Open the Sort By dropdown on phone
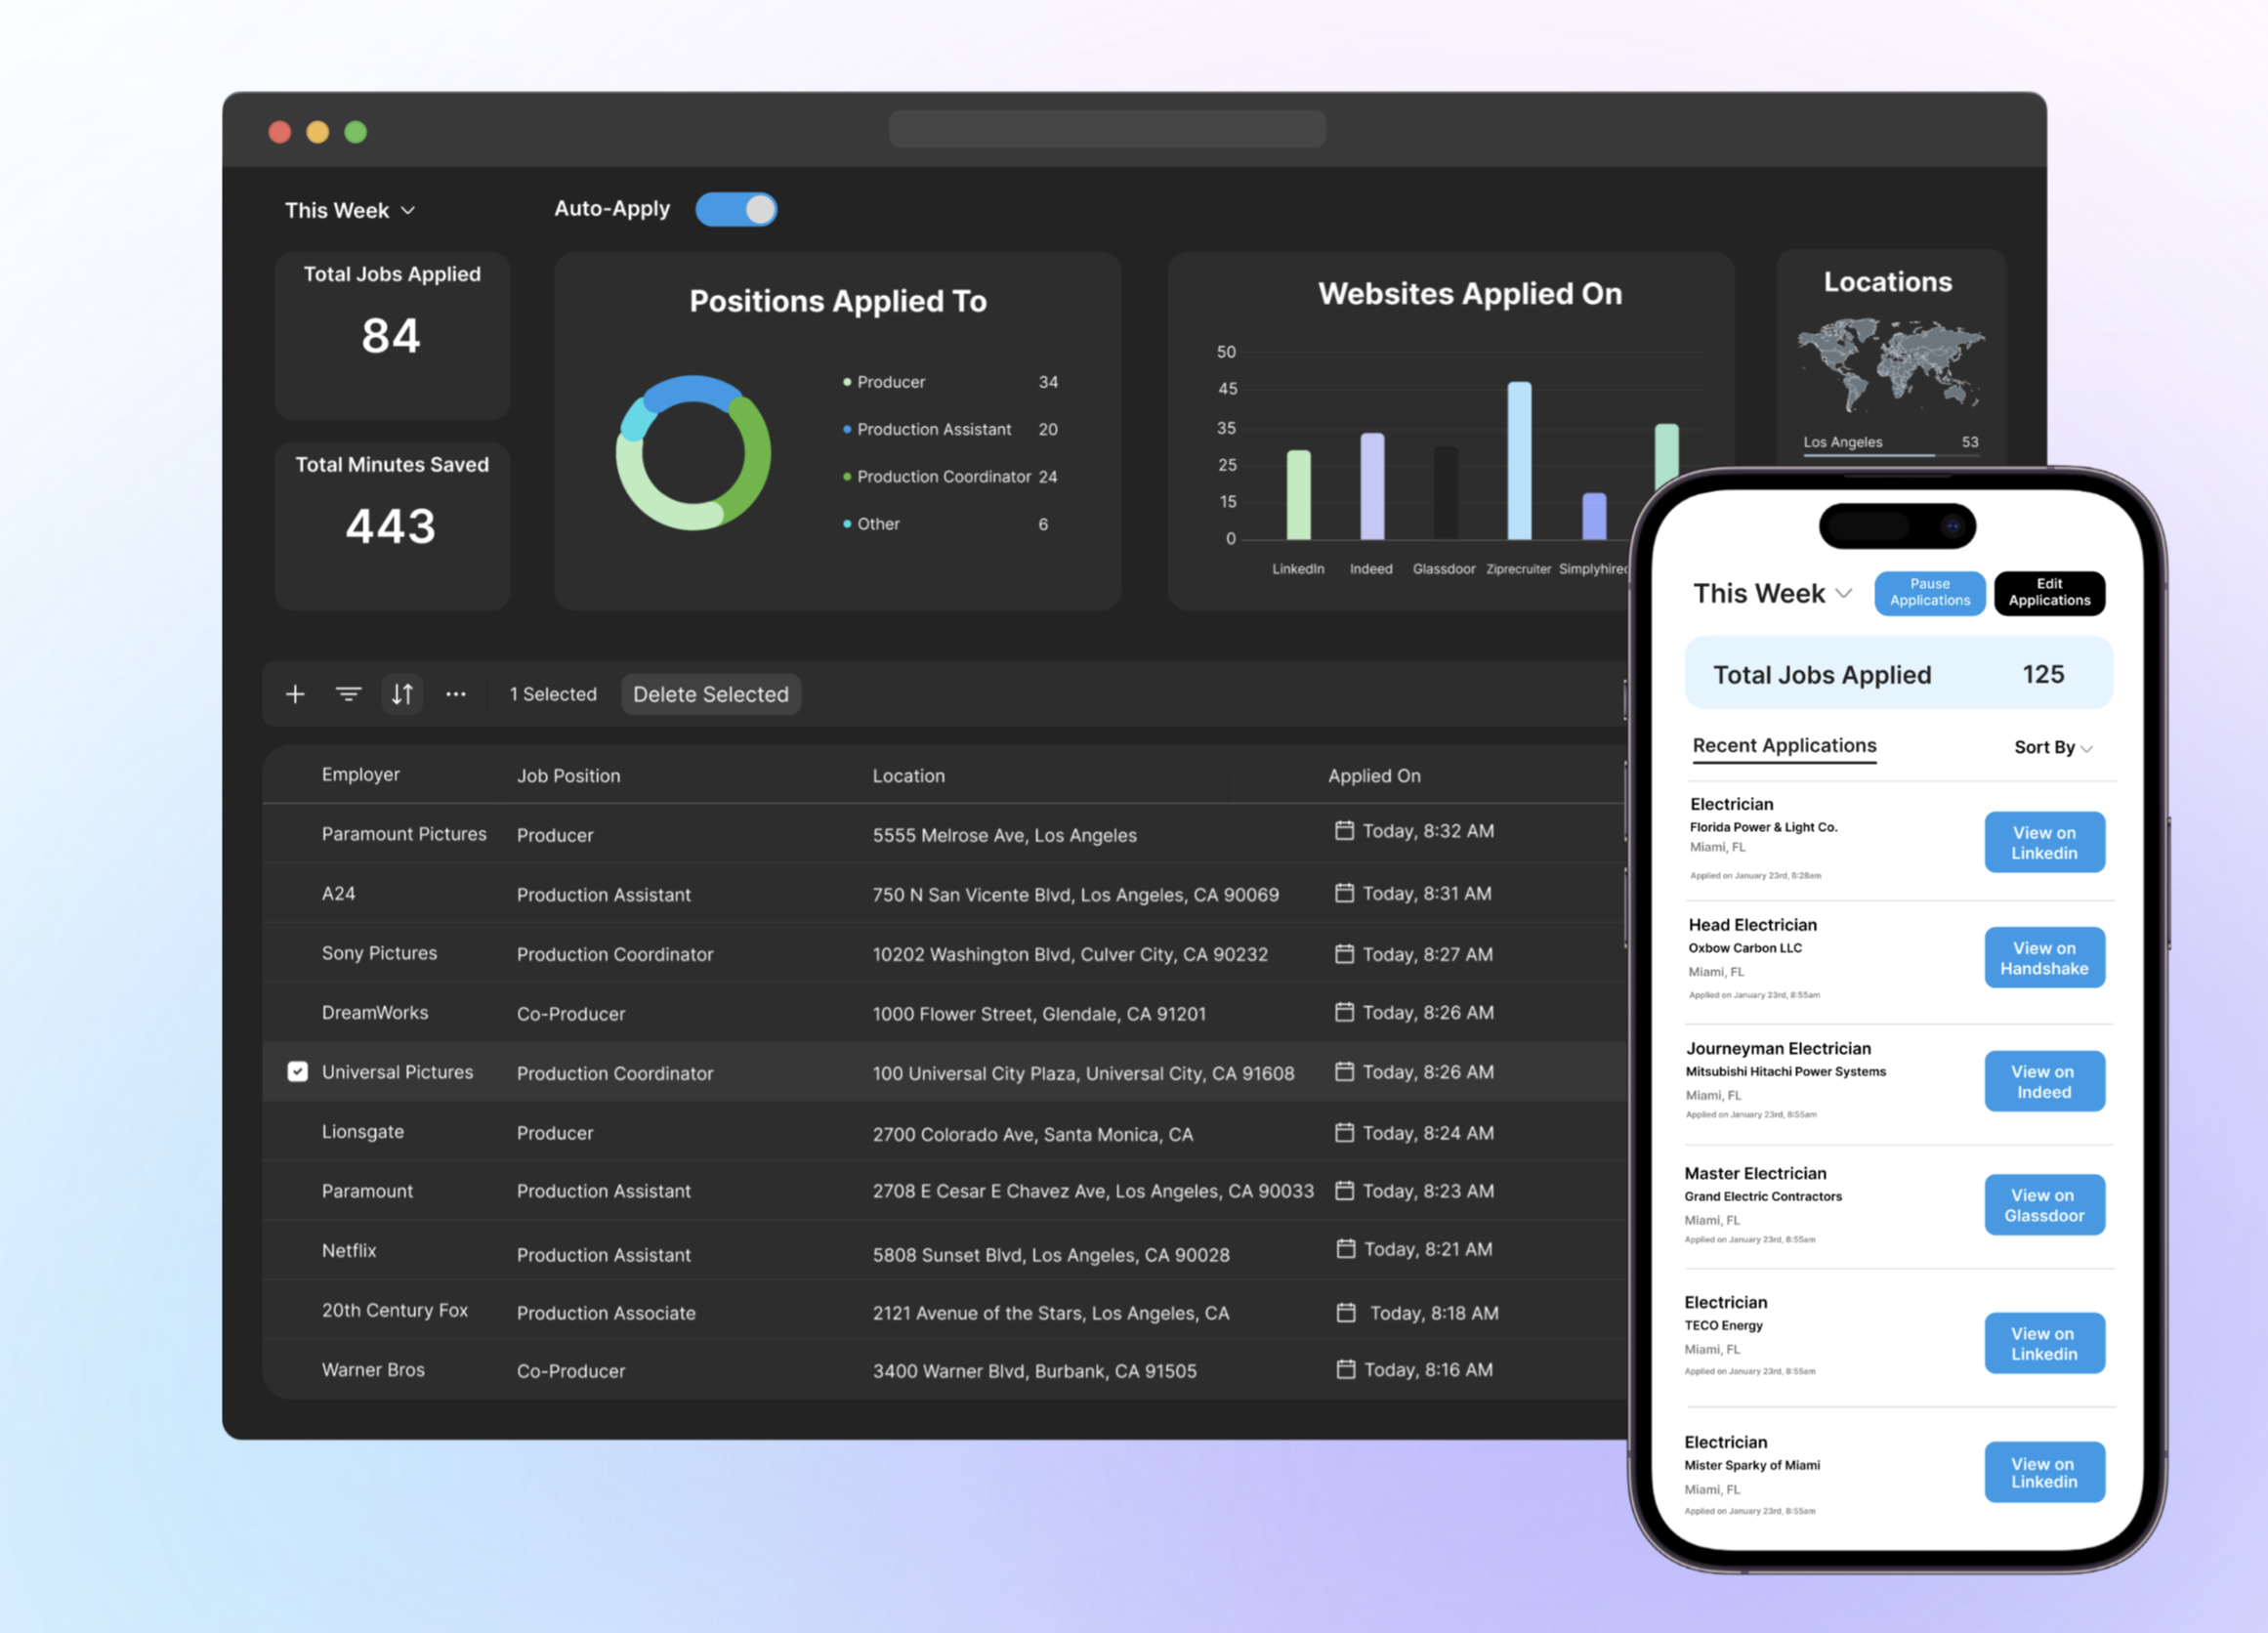 pos(2052,748)
